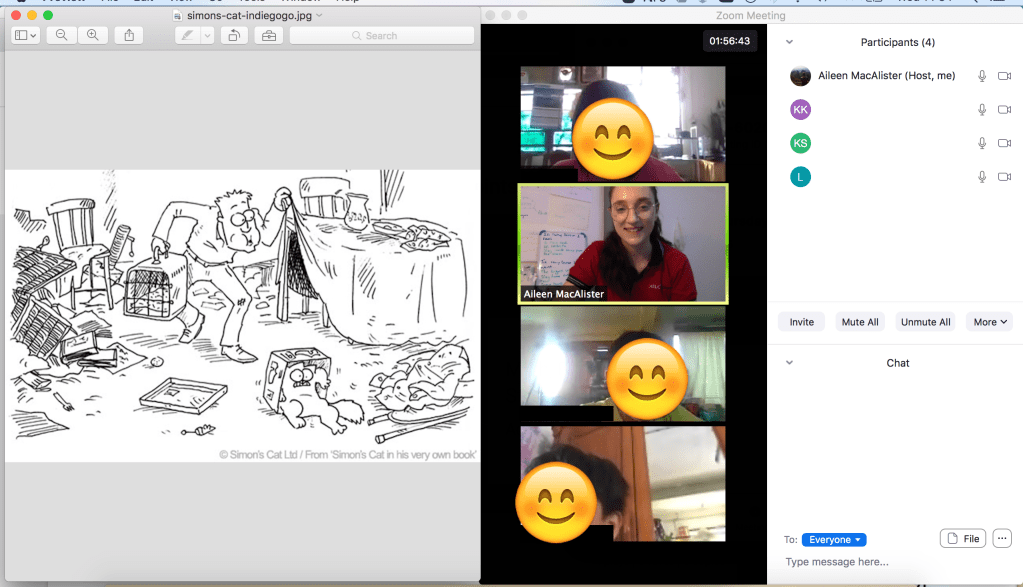Toggle microphone for participant L
This screenshot has height=587, width=1023.
click(x=982, y=177)
